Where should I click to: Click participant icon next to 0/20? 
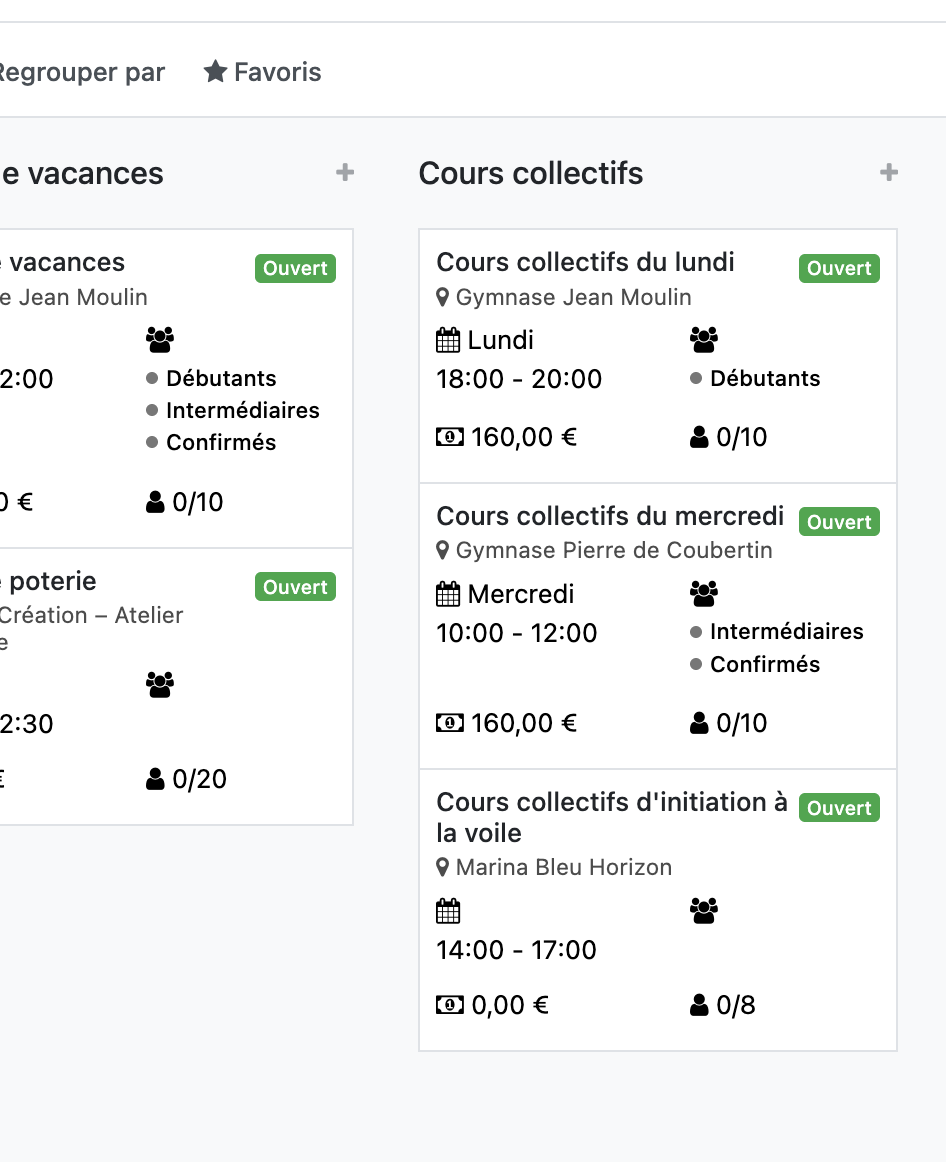point(156,779)
